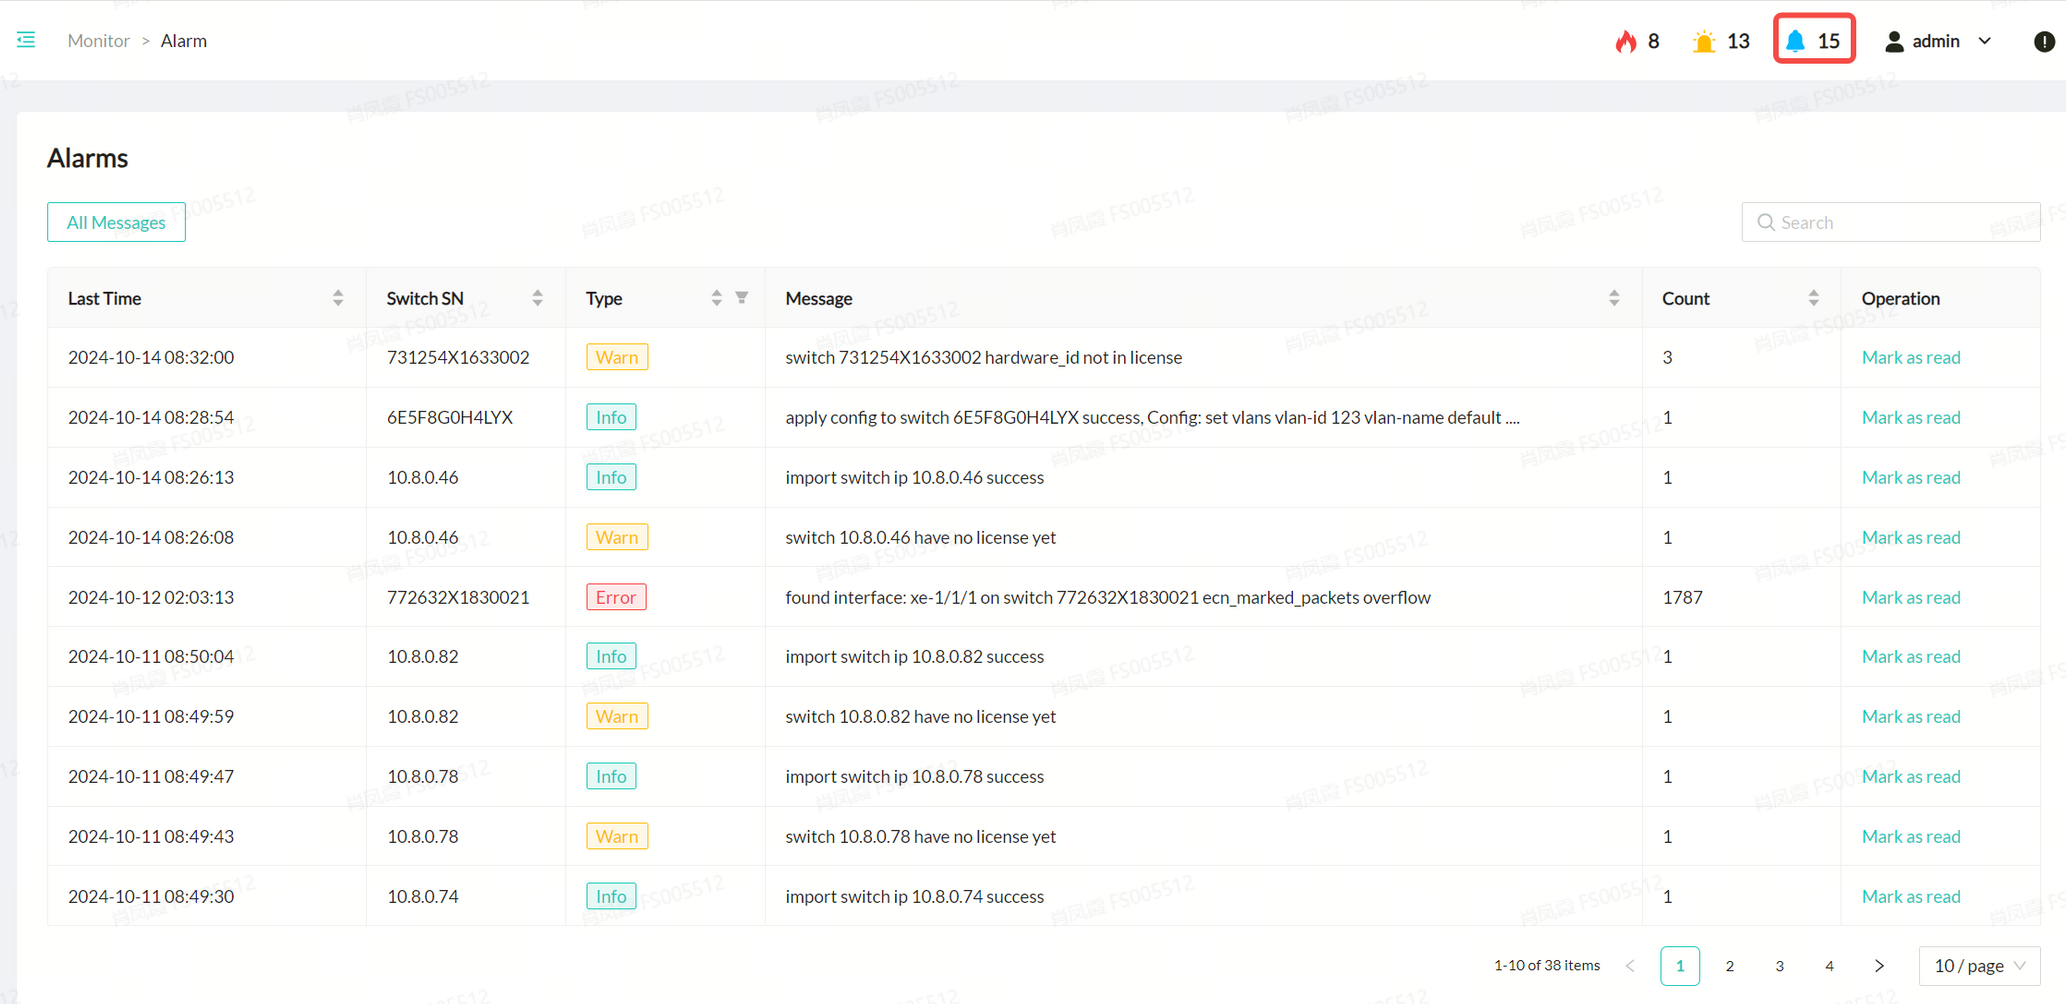This screenshot has height=1004, width=2066.
Task: Collapse the sidebar menu icon
Action: tap(26, 40)
